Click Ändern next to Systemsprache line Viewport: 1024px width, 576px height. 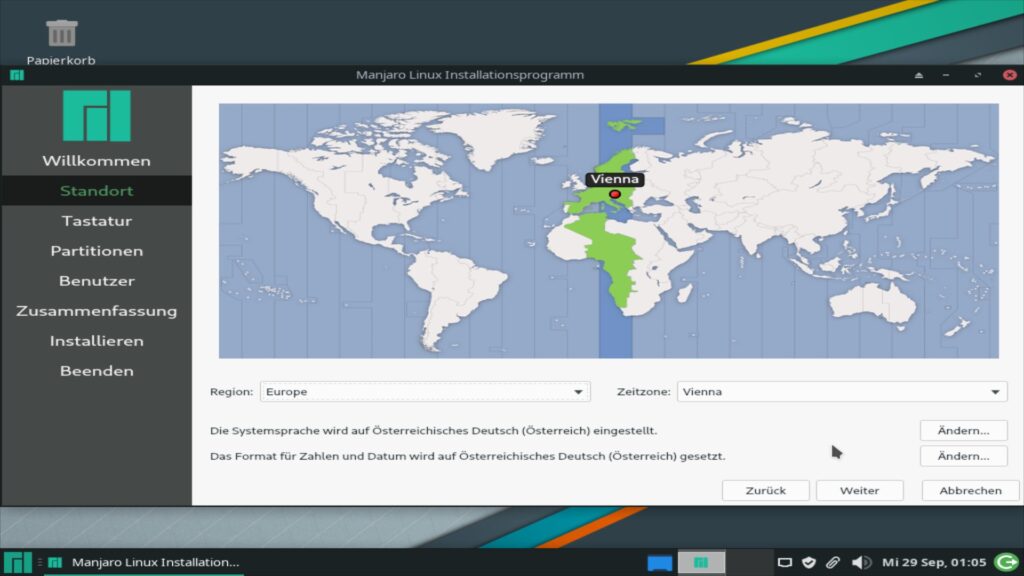click(x=963, y=430)
